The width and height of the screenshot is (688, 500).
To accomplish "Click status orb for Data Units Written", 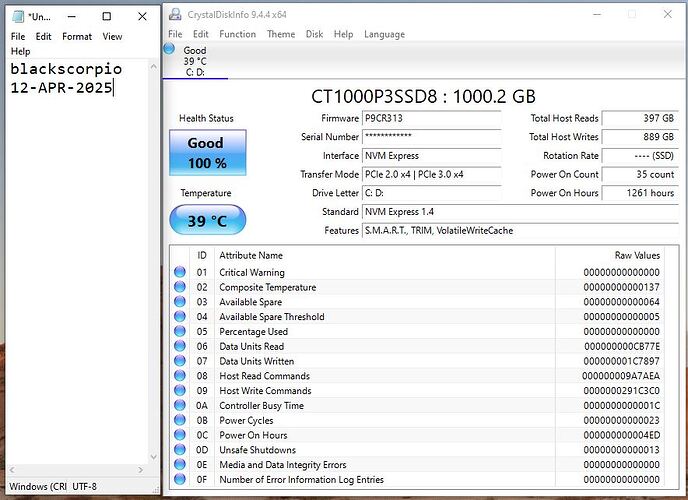I will click(x=180, y=361).
